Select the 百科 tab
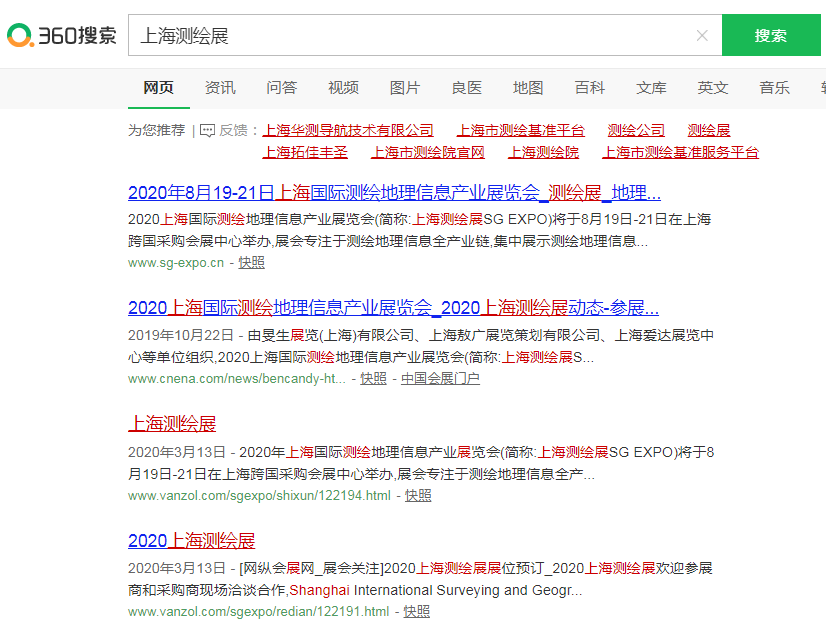The height and width of the screenshot is (641, 826). [x=590, y=87]
